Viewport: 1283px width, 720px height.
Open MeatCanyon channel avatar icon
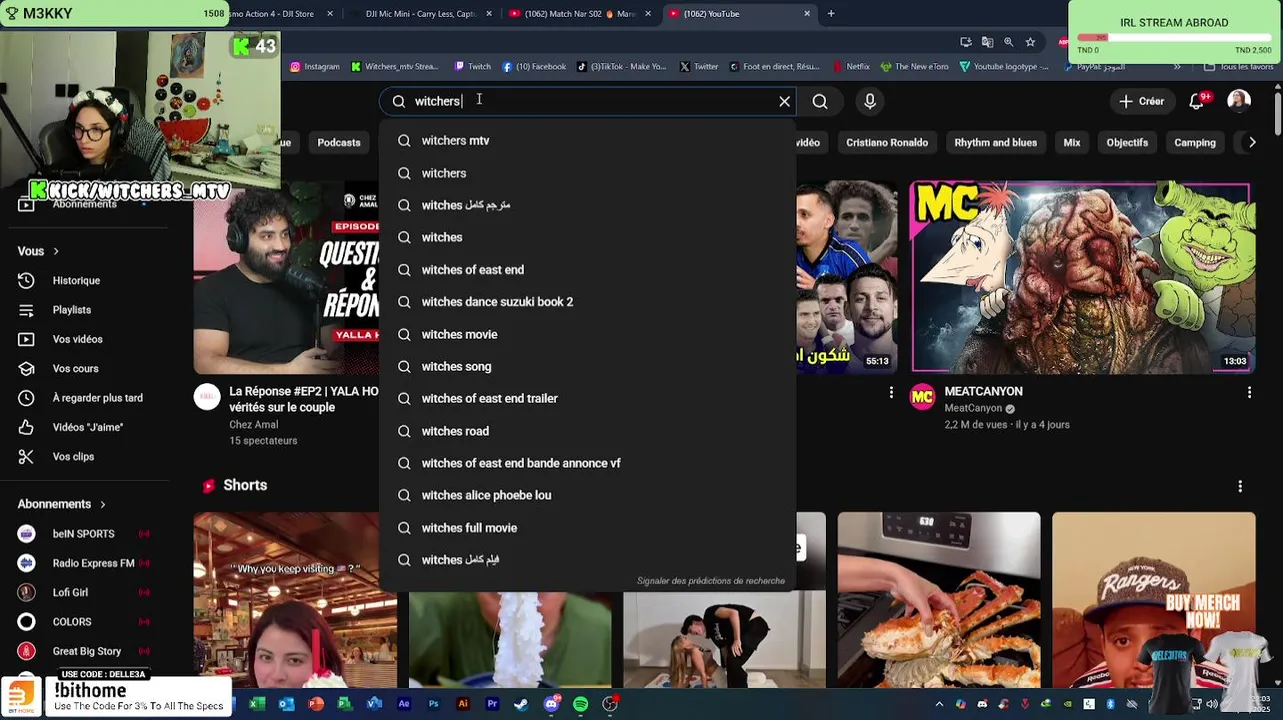[922, 397]
